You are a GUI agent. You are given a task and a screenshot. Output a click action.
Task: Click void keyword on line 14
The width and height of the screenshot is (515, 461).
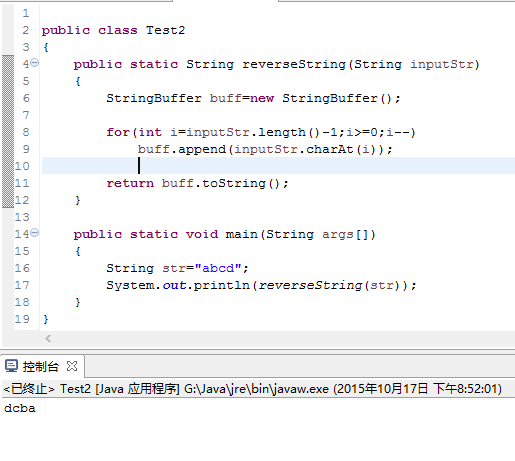202,234
